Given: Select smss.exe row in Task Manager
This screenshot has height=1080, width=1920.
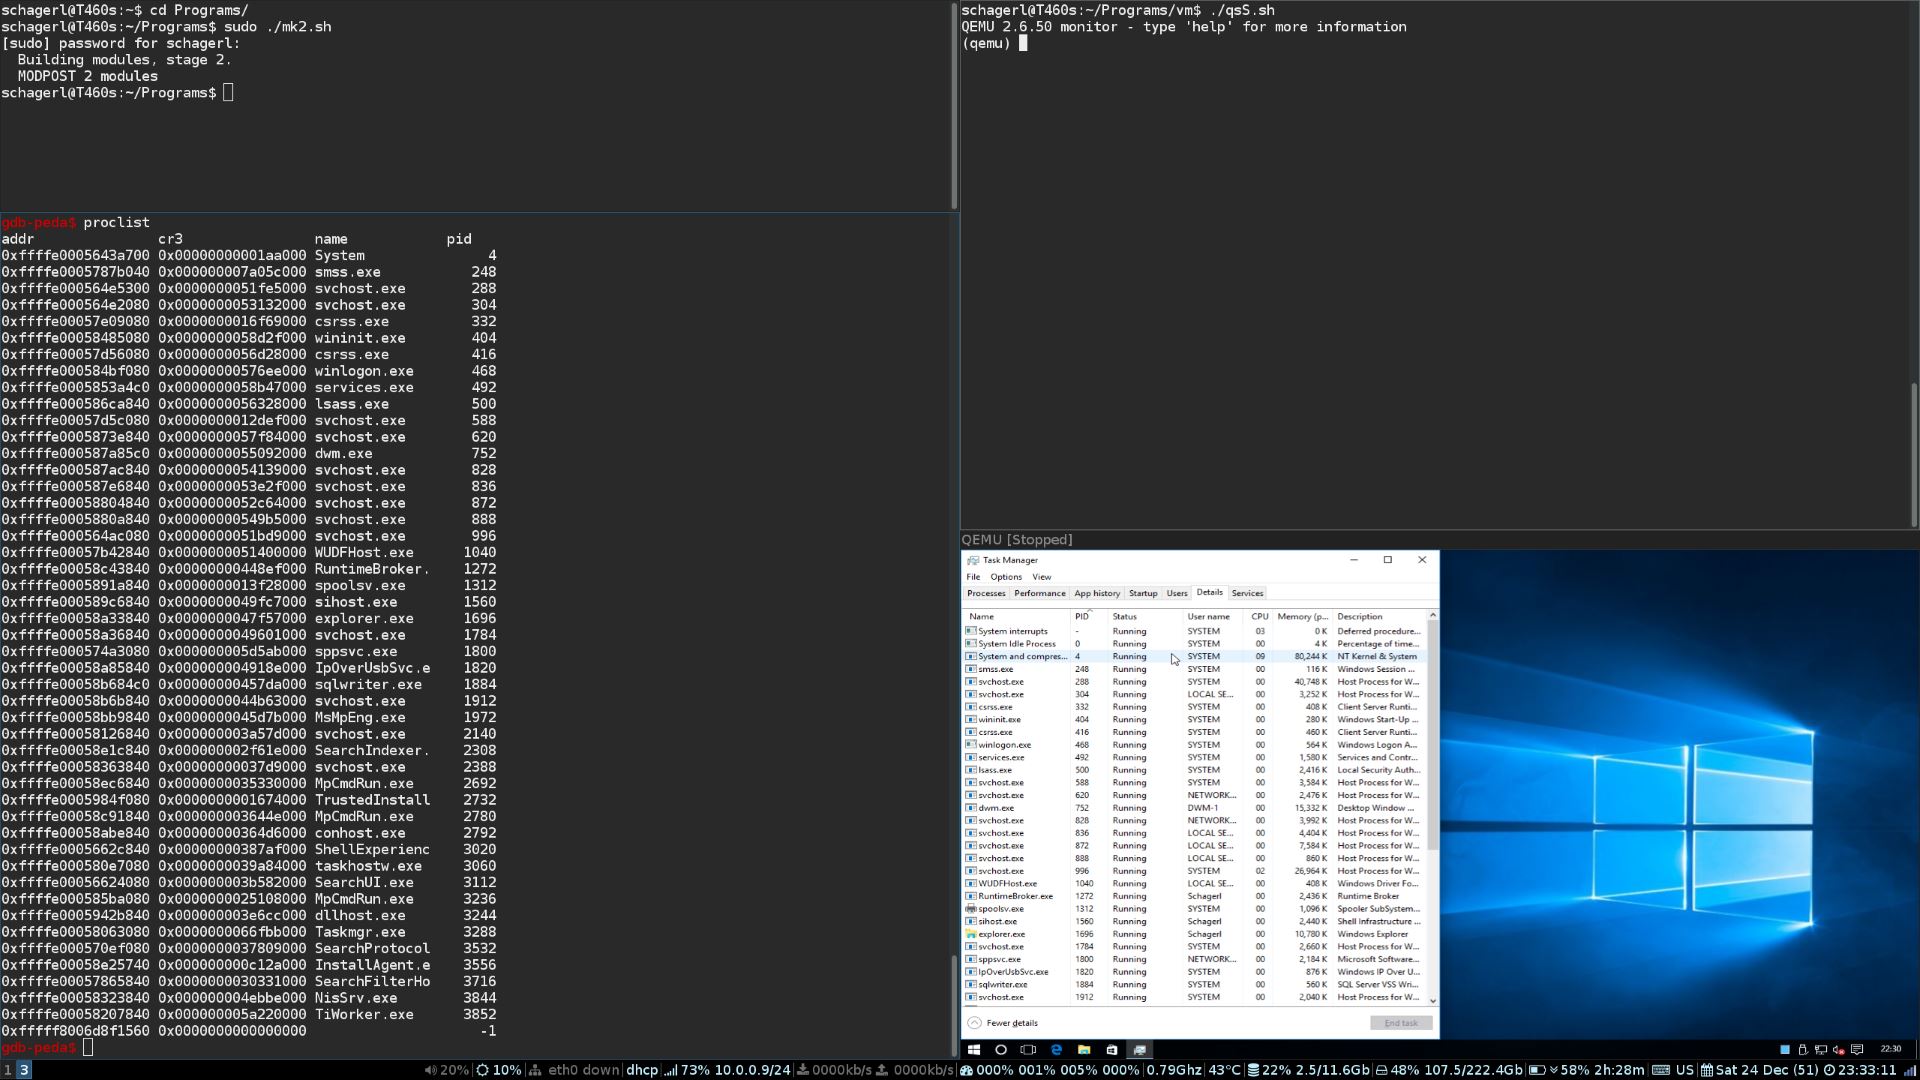Looking at the screenshot, I should [x=1195, y=669].
